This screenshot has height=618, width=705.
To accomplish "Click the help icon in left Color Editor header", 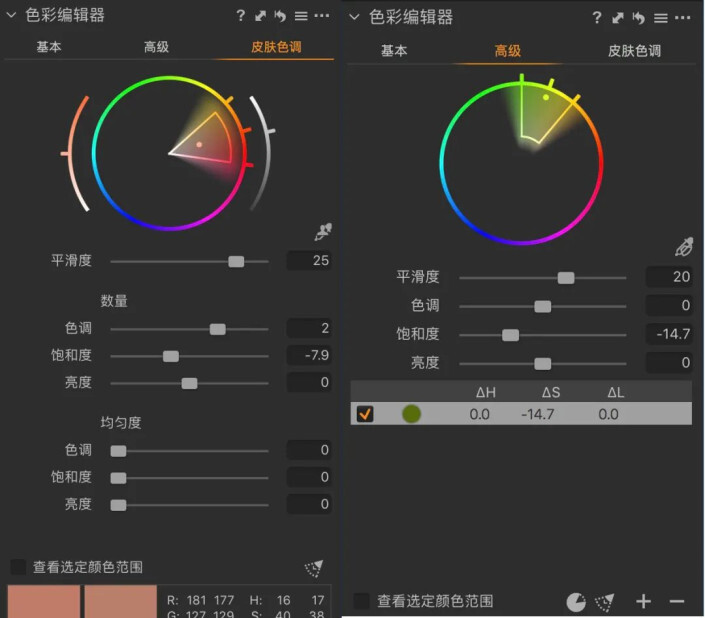I will pyautogui.click(x=241, y=16).
